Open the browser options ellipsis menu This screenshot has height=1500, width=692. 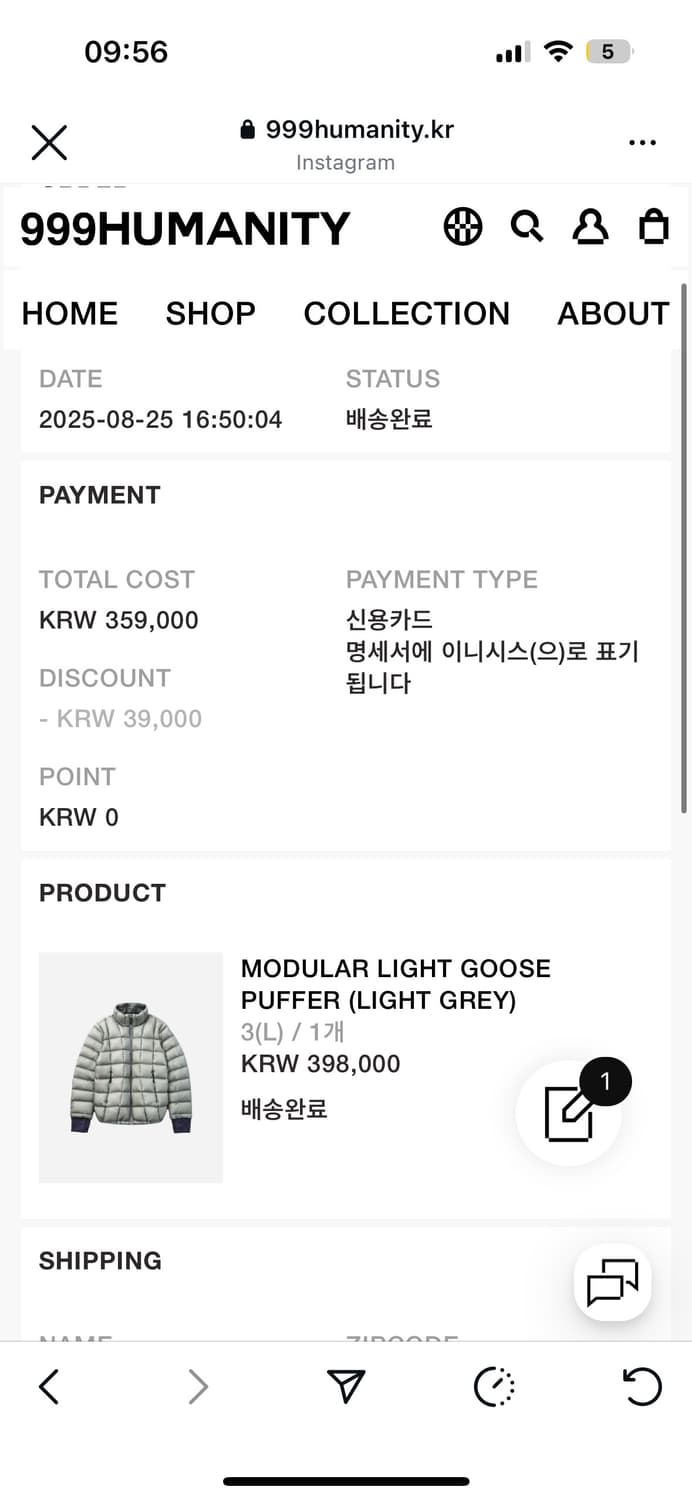[x=642, y=143]
